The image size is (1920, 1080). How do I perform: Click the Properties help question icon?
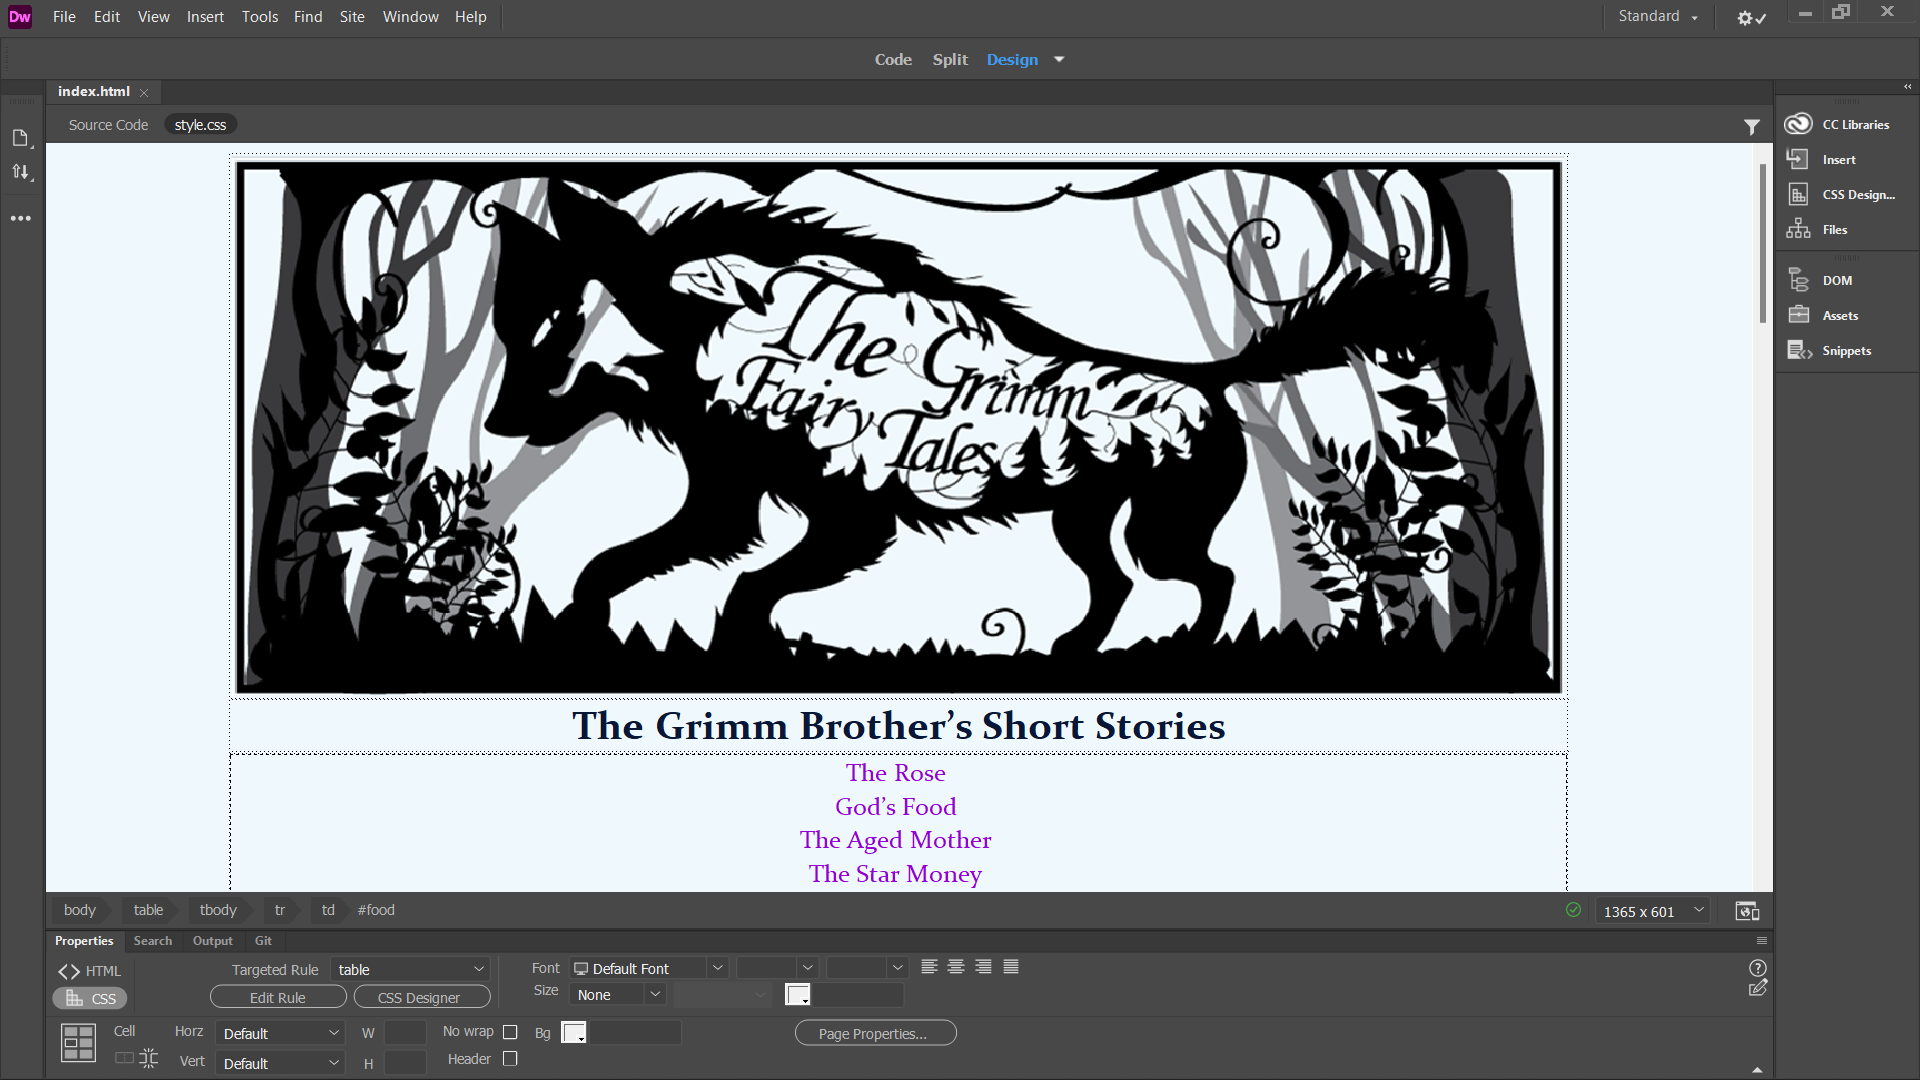(1757, 967)
